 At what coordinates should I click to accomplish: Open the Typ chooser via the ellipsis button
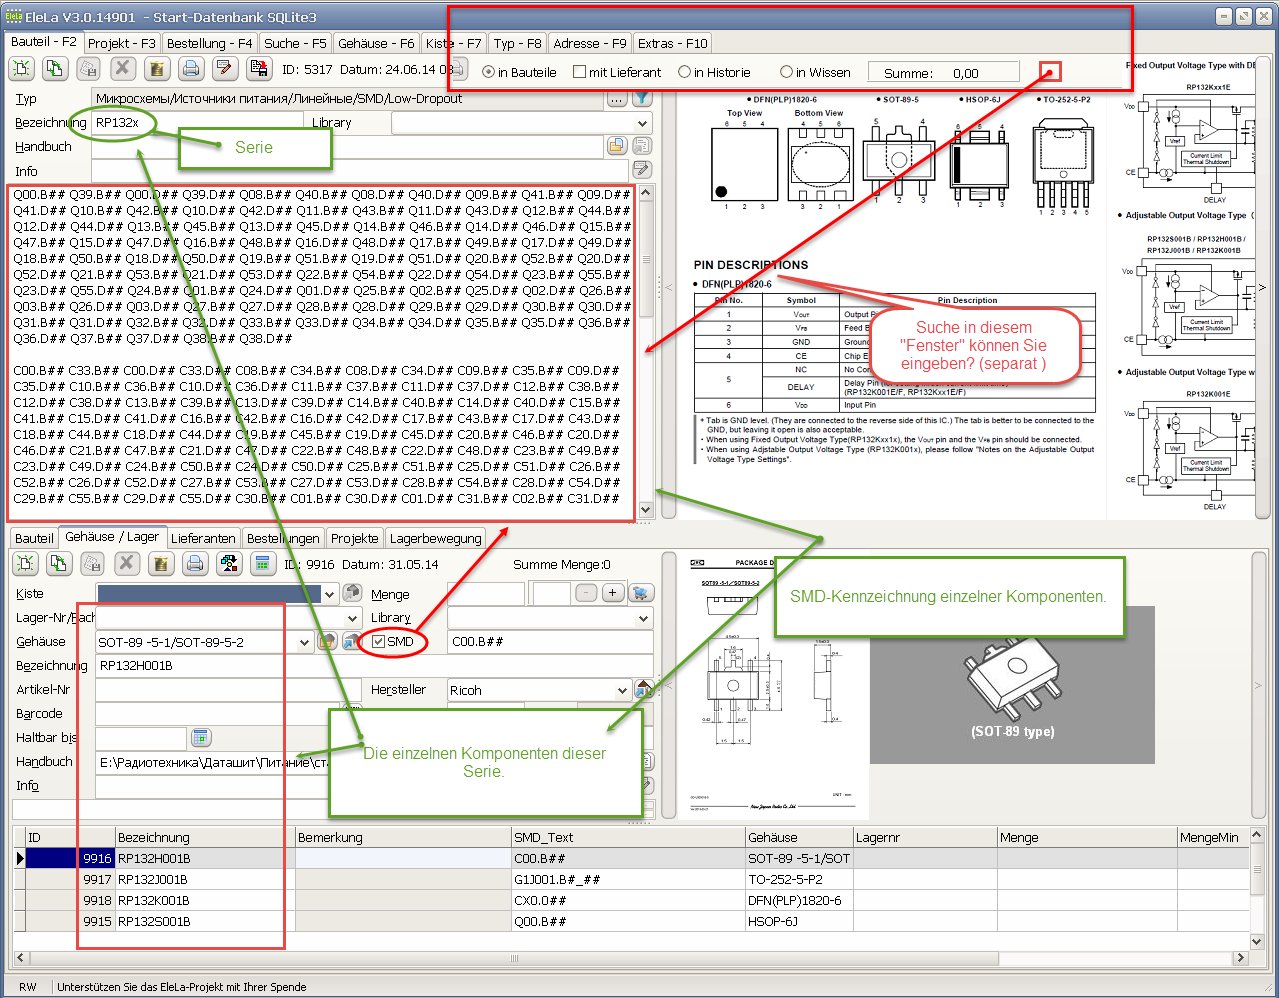pyautogui.click(x=617, y=98)
